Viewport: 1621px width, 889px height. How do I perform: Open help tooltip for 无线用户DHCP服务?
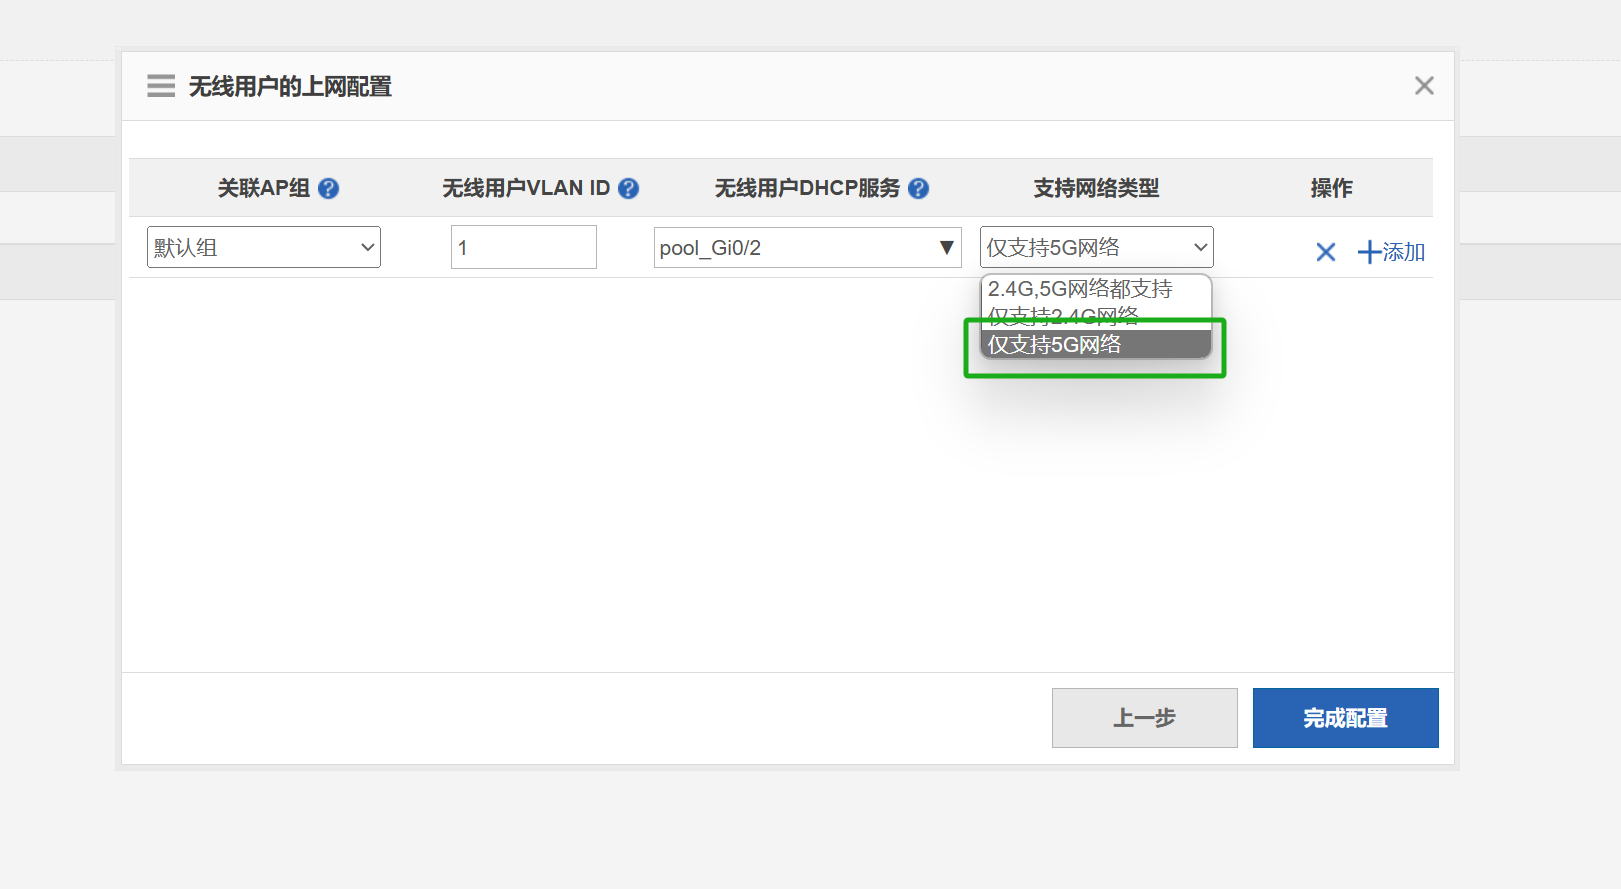click(918, 188)
